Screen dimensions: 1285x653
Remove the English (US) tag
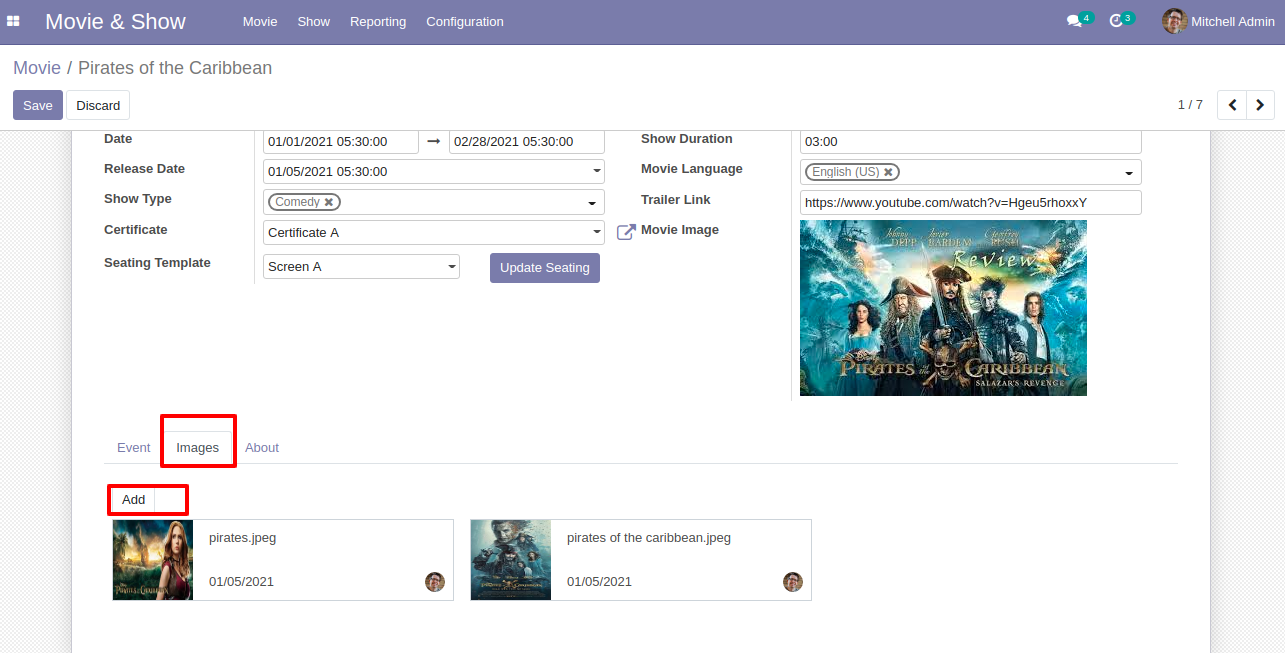(x=888, y=172)
